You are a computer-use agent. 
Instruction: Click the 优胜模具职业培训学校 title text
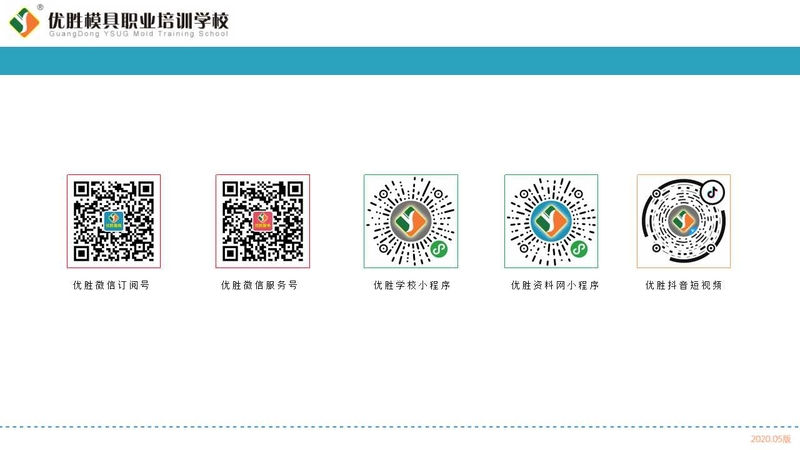(138, 20)
